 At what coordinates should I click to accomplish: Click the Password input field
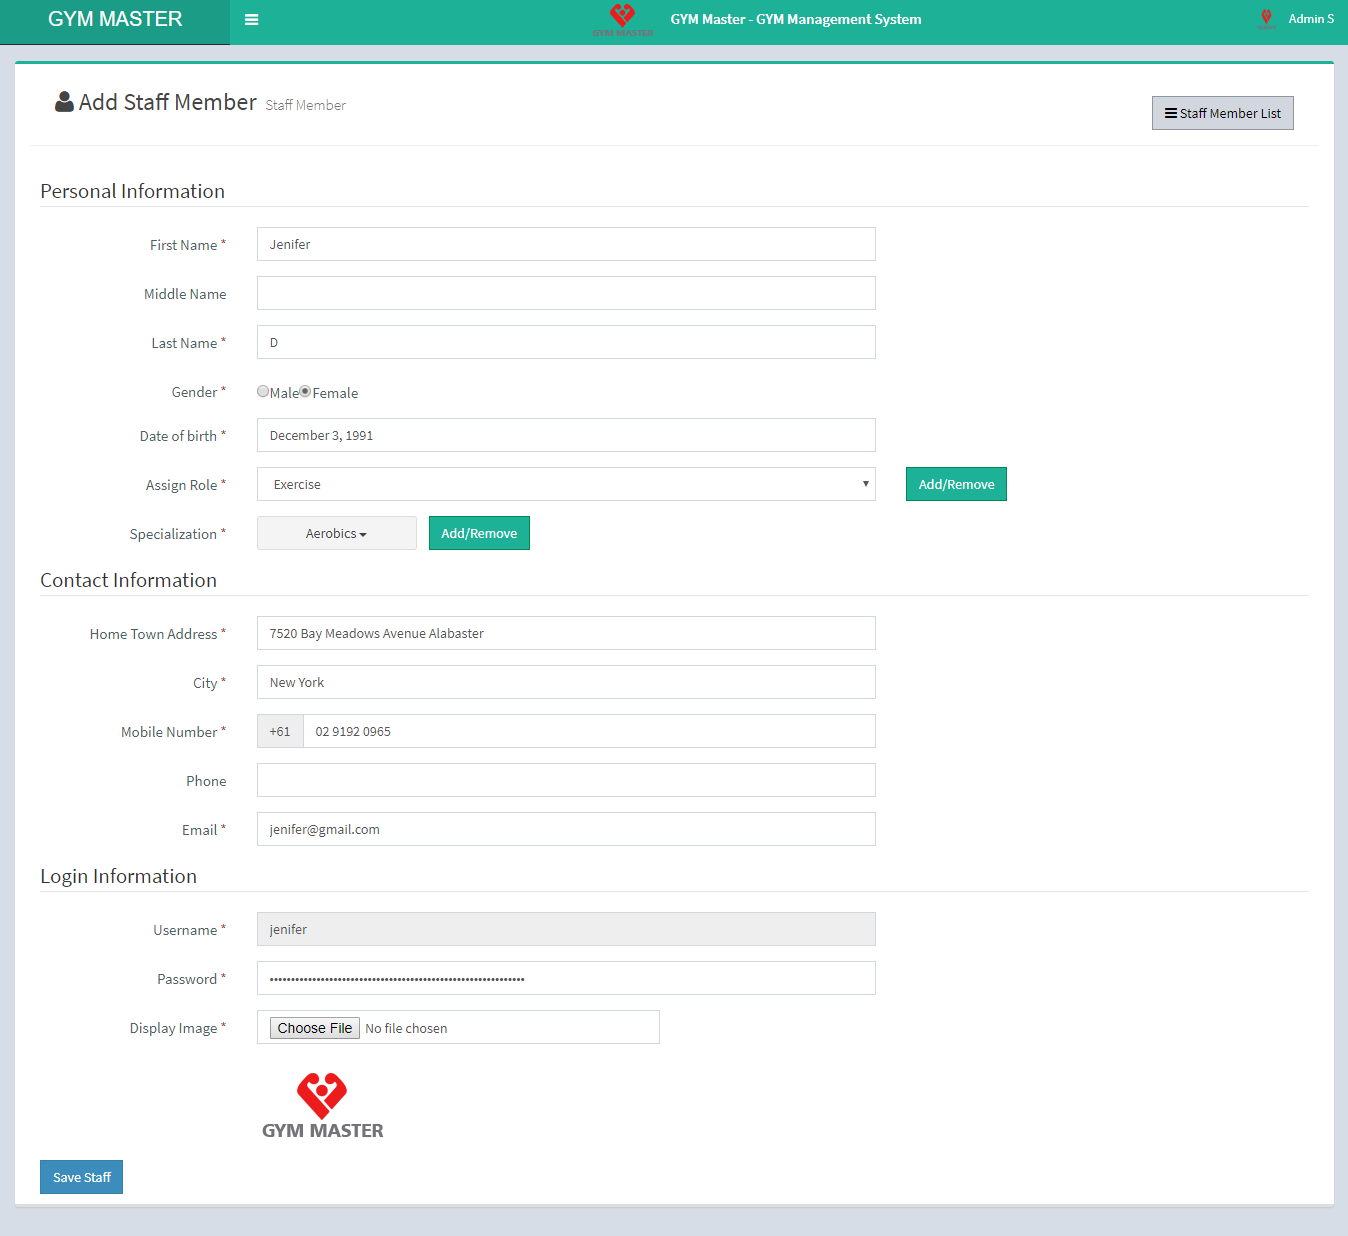tap(565, 979)
